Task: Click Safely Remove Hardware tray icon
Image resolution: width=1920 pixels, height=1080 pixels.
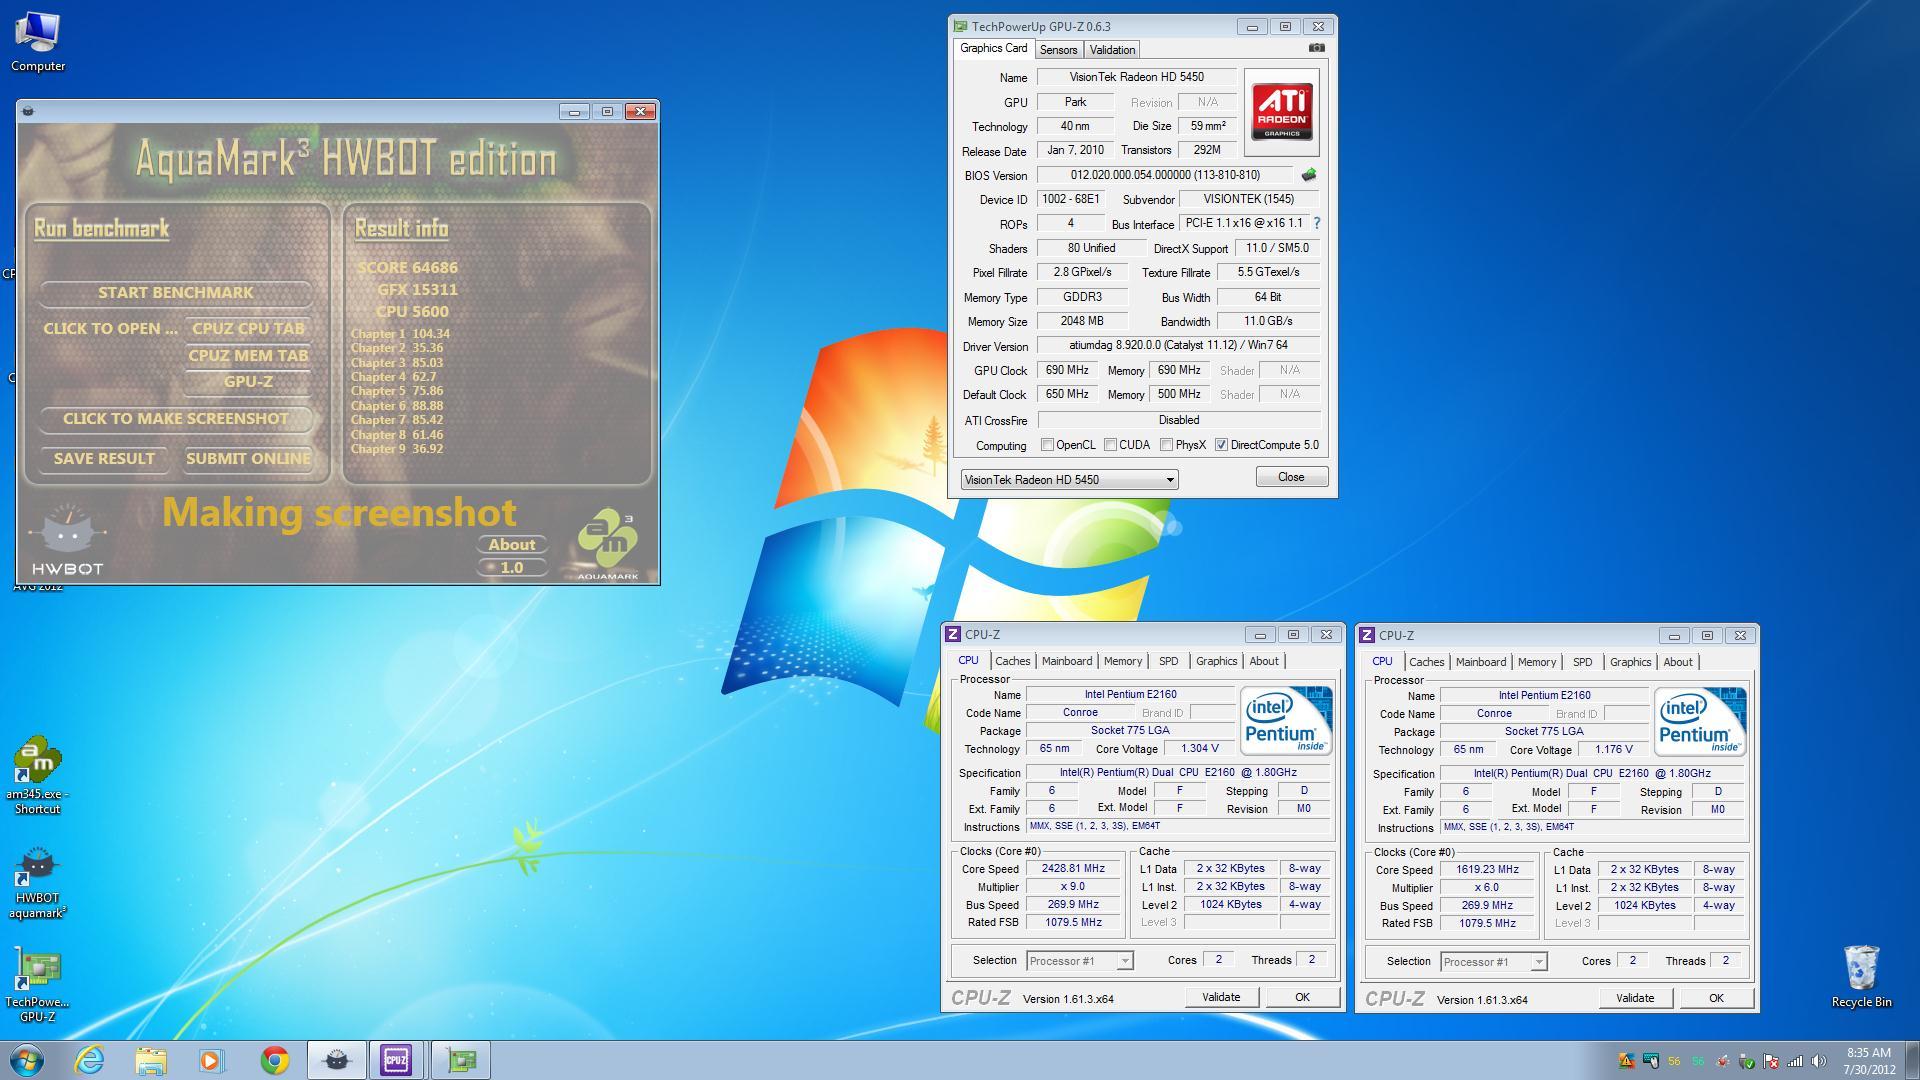Action: click(1746, 1061)
